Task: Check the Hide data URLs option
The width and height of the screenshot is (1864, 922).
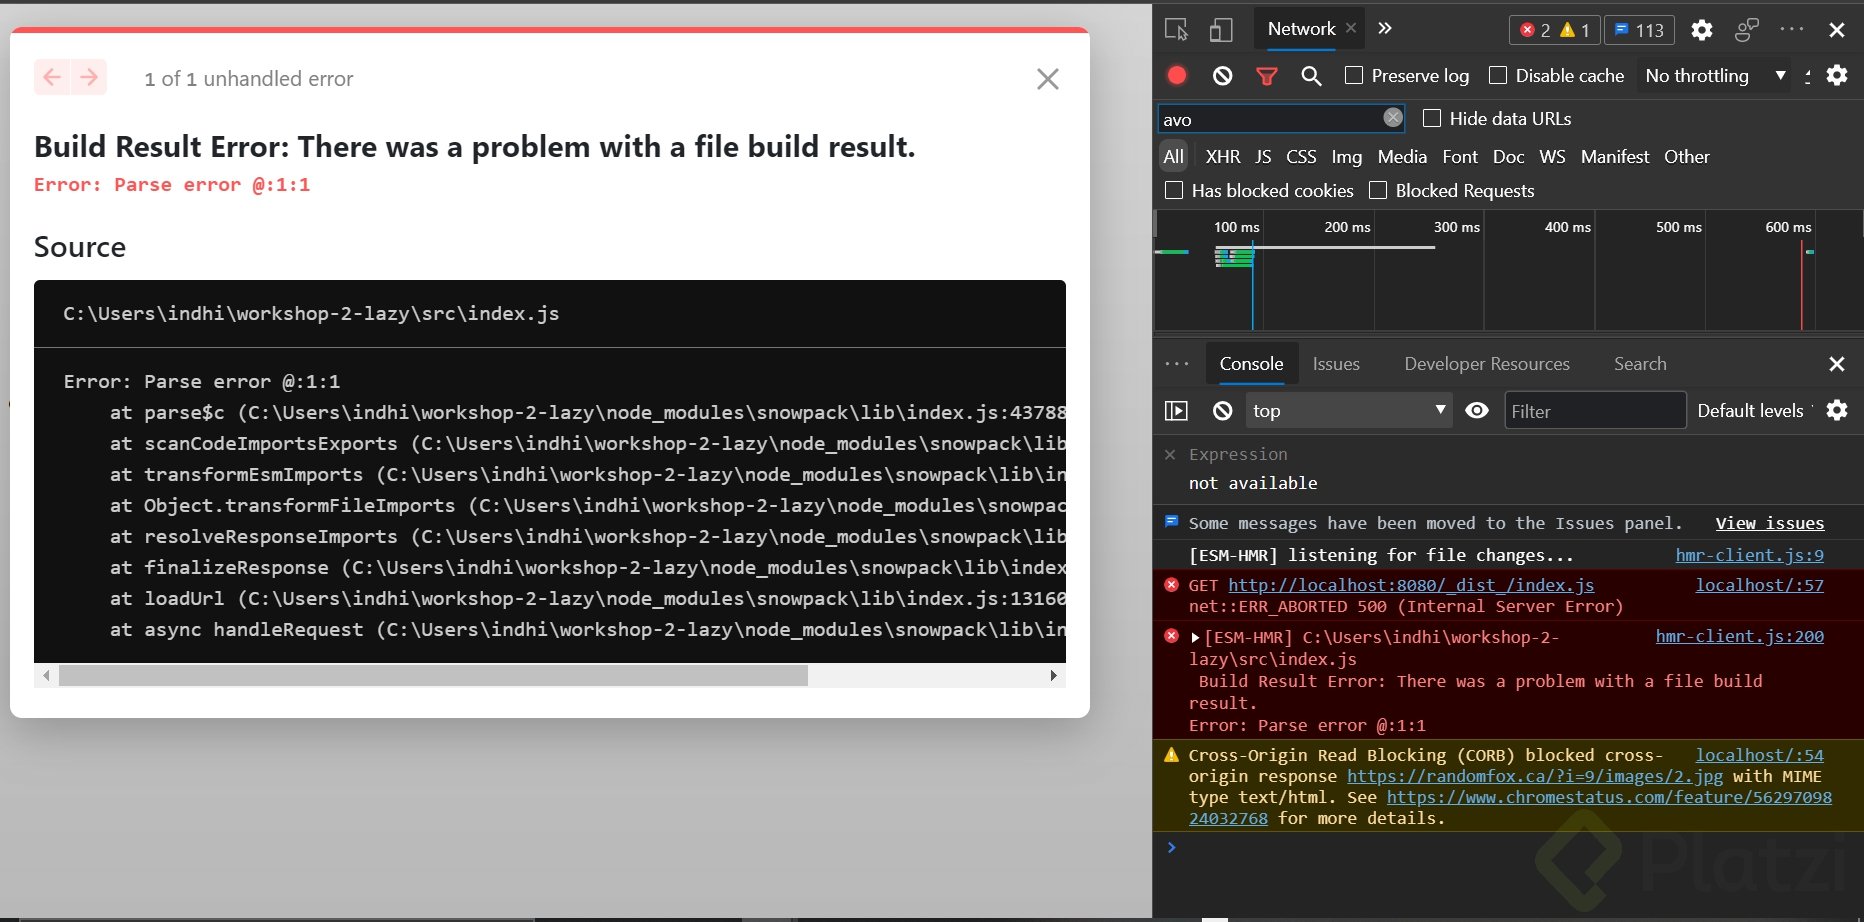Action: click(1432, 118)
